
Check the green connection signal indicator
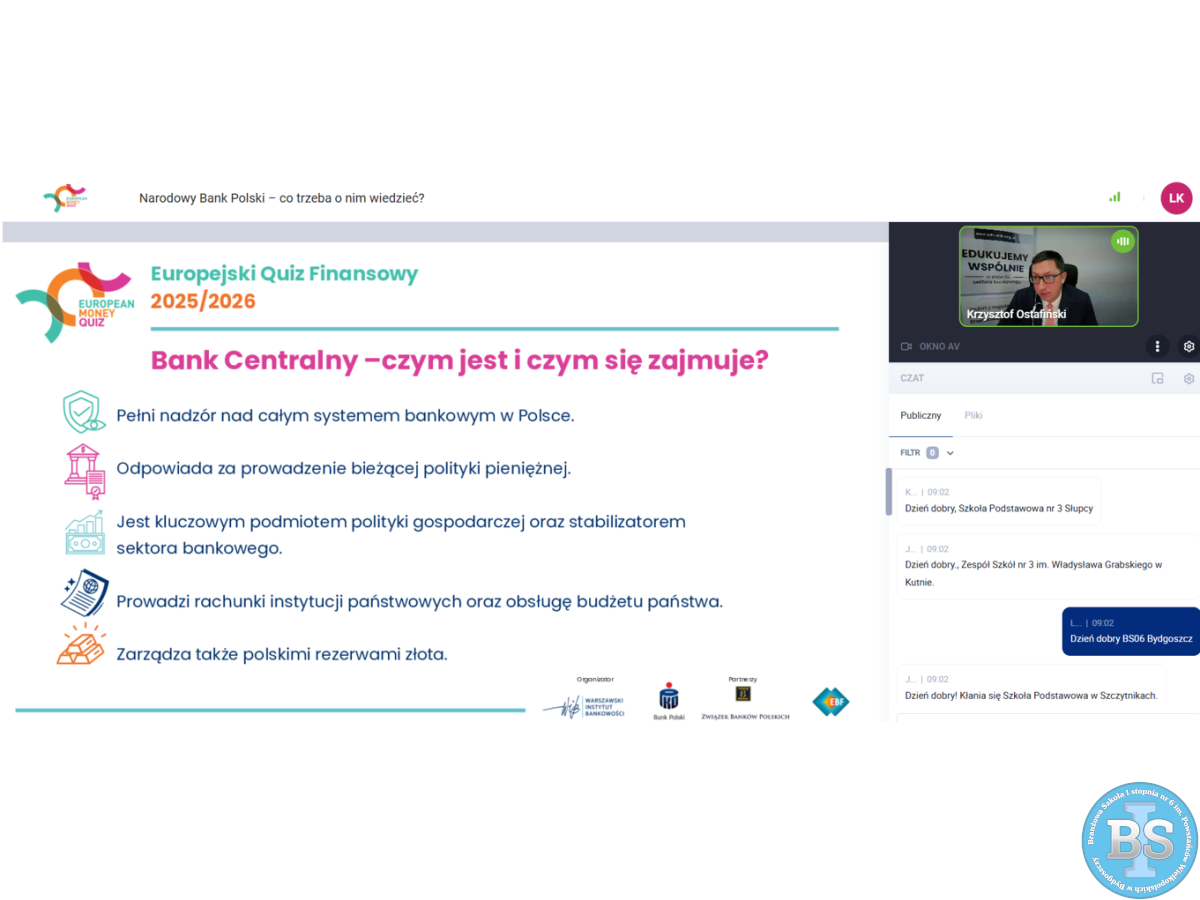[1114, 198]
